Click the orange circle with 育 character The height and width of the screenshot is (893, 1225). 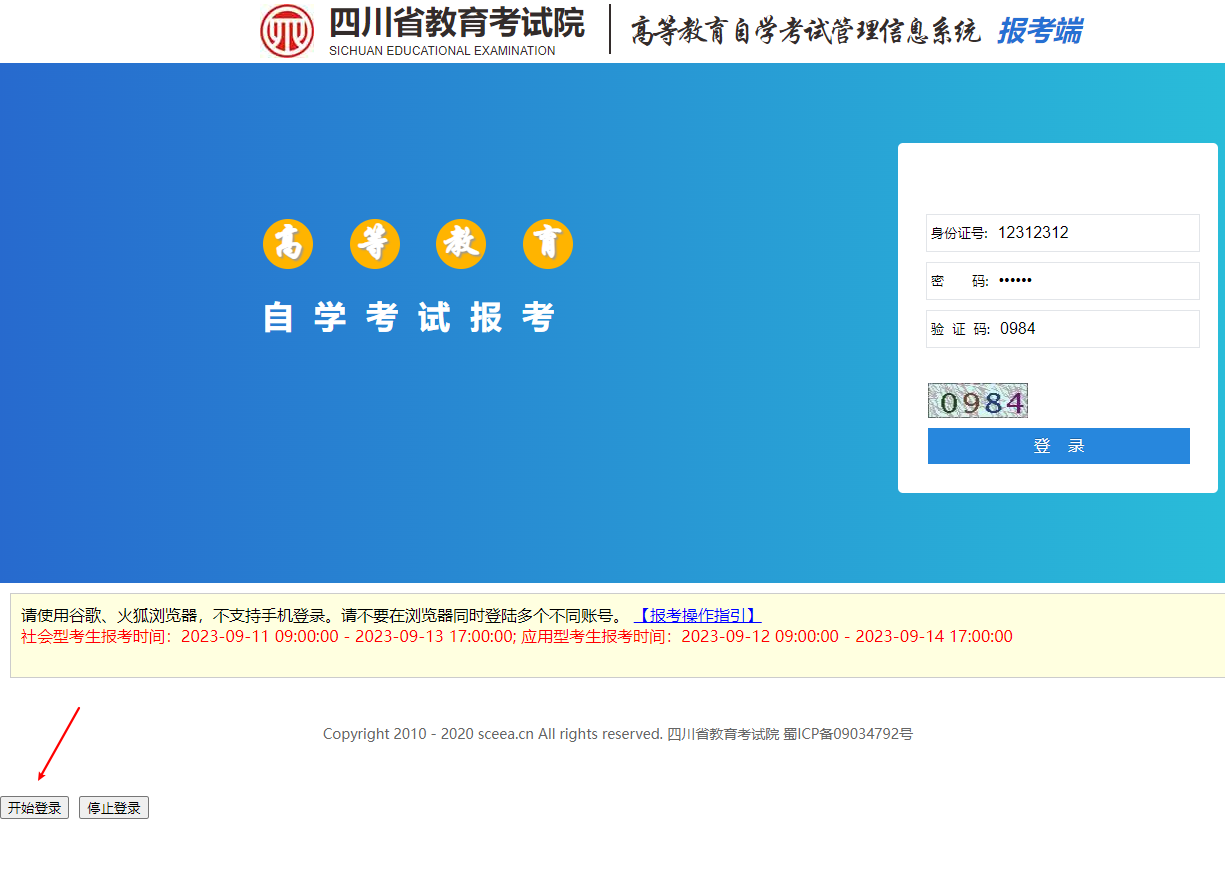coord(548,244)
